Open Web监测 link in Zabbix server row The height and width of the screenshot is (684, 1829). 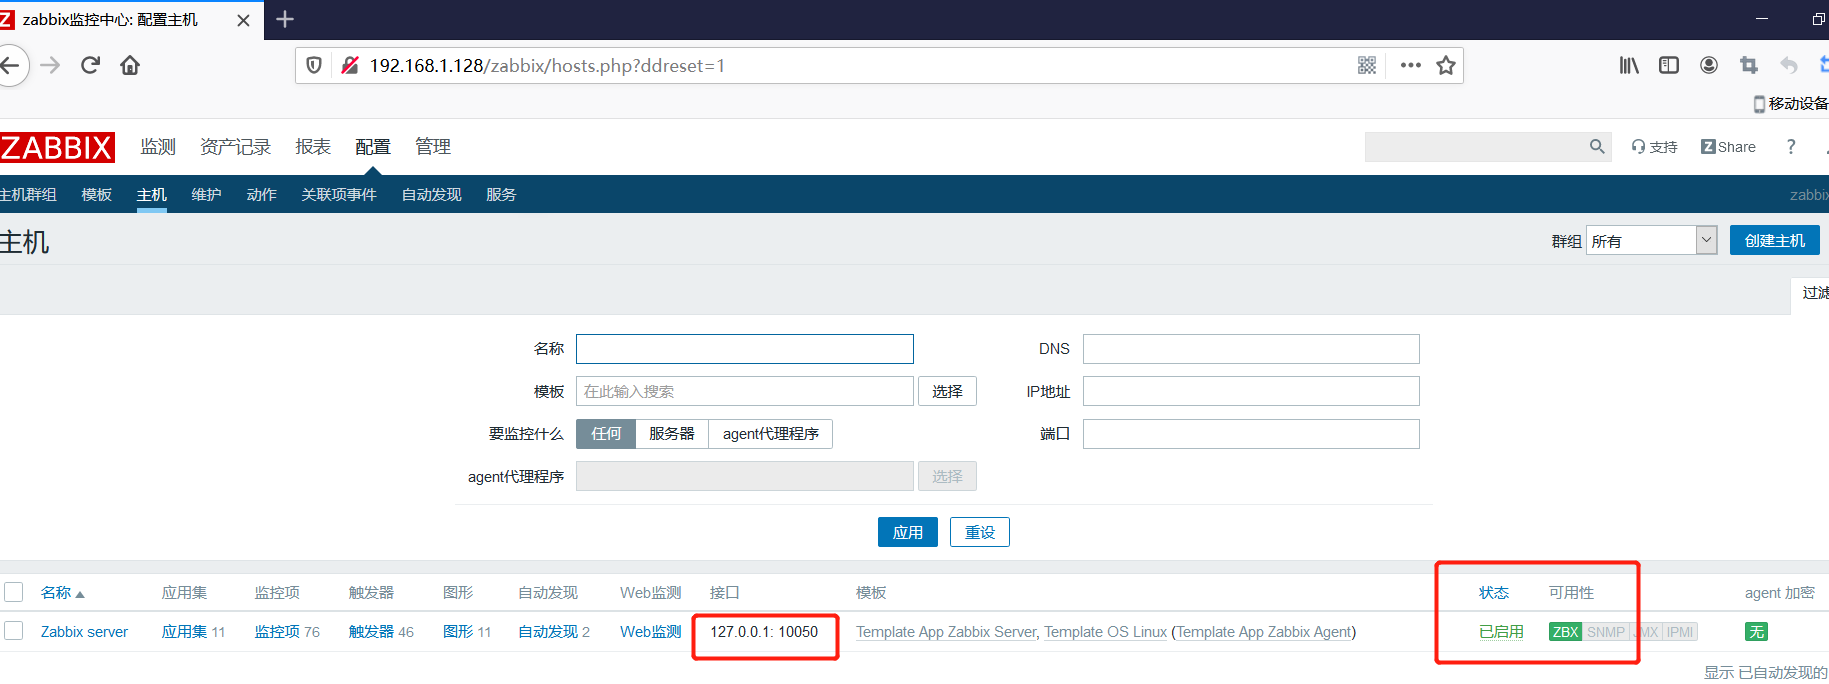650,632
